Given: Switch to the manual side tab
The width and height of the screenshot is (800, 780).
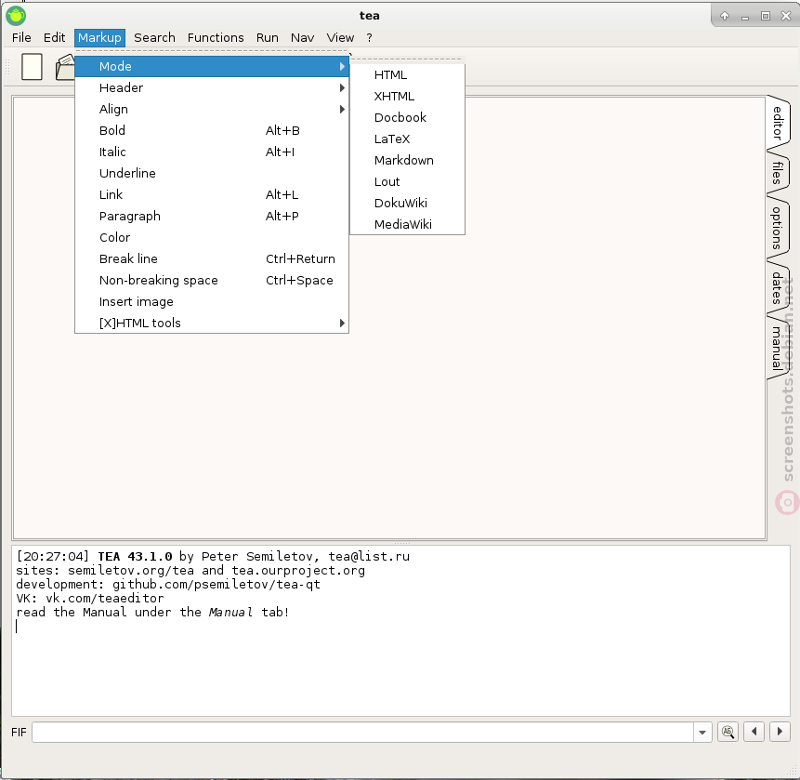Looking at the screenshot, I should click(x=778, y=348).
